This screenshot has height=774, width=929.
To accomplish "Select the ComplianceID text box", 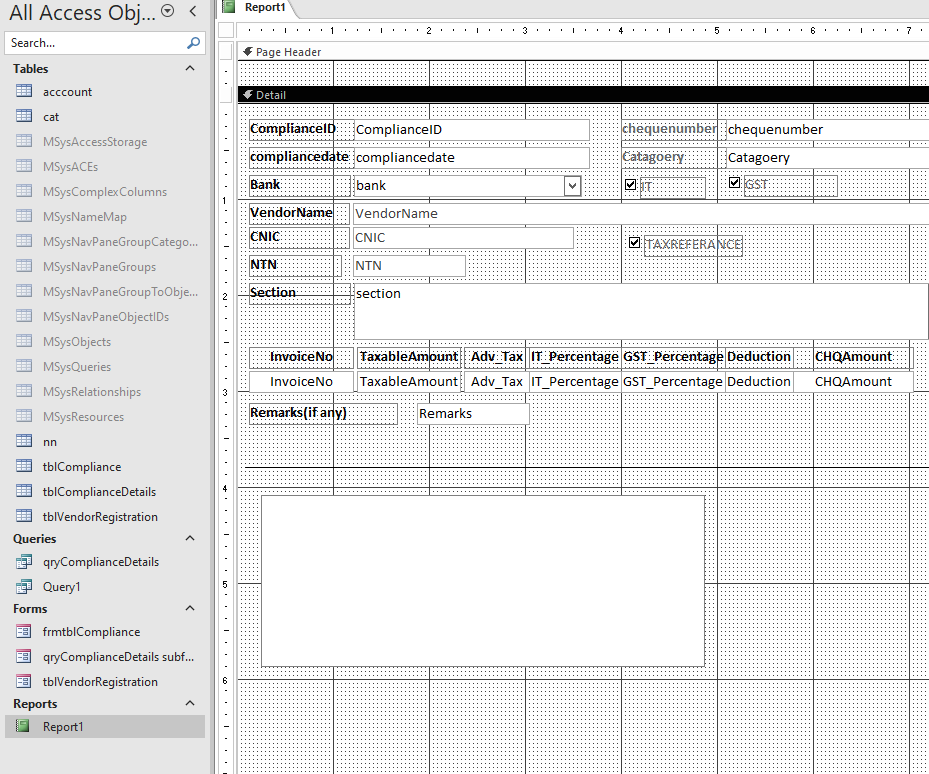I will click(472, 130).
